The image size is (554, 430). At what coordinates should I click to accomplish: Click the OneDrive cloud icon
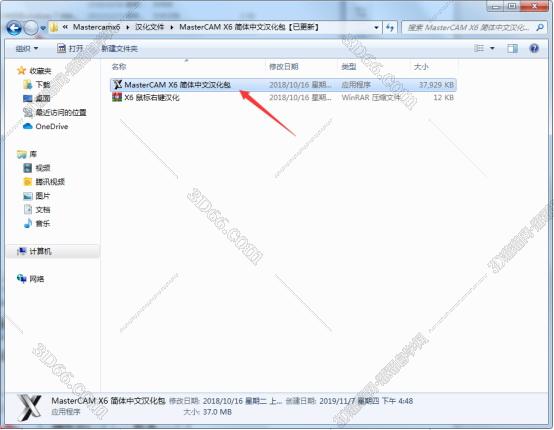28,126
